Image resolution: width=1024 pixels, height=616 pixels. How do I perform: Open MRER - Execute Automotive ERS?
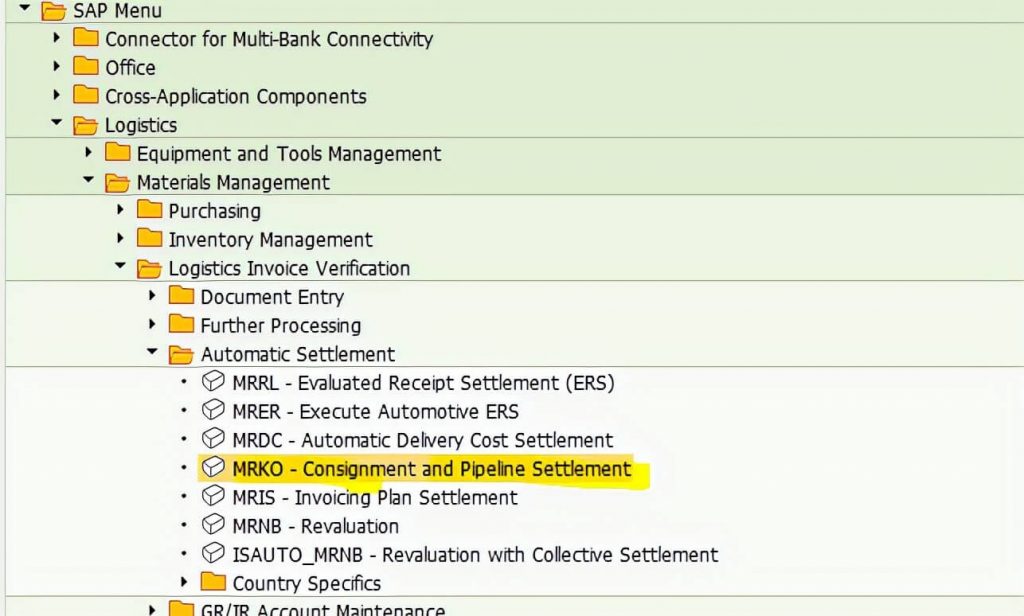point(376,412)
